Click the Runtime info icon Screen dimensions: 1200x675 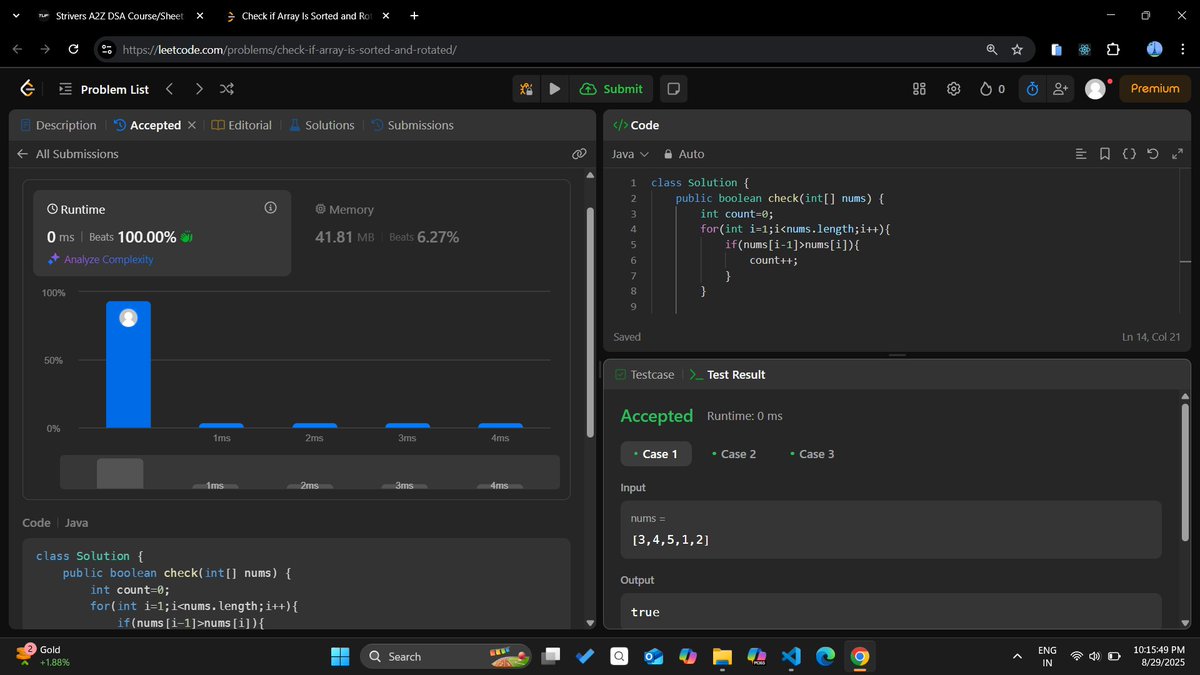(270, 208)
